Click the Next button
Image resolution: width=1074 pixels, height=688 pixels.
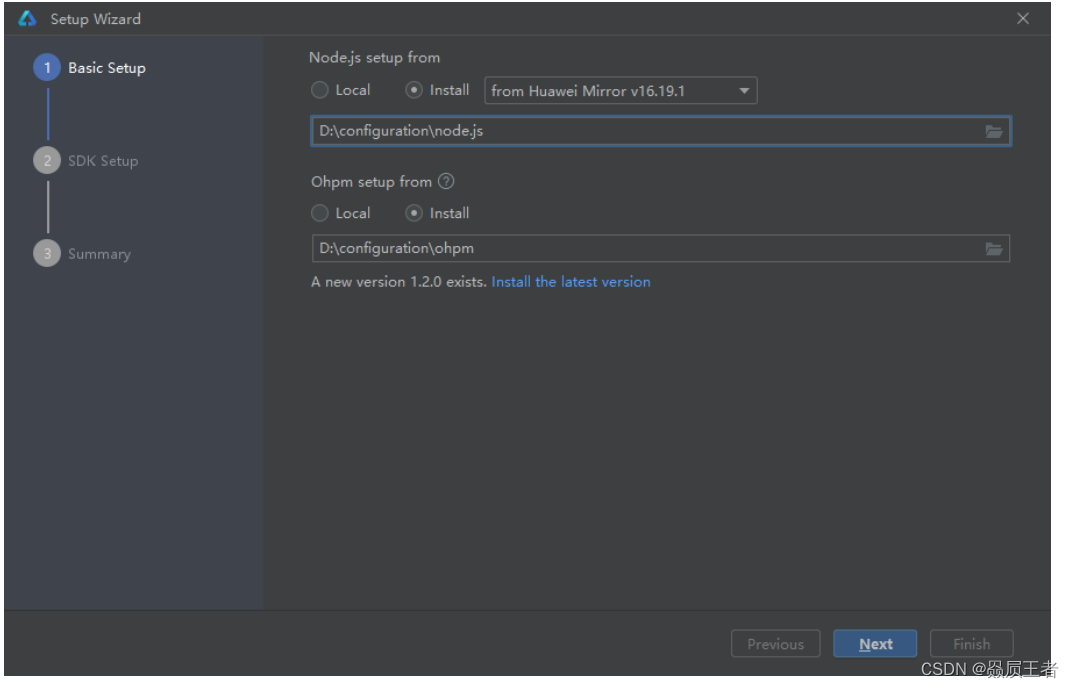(875, 644)
